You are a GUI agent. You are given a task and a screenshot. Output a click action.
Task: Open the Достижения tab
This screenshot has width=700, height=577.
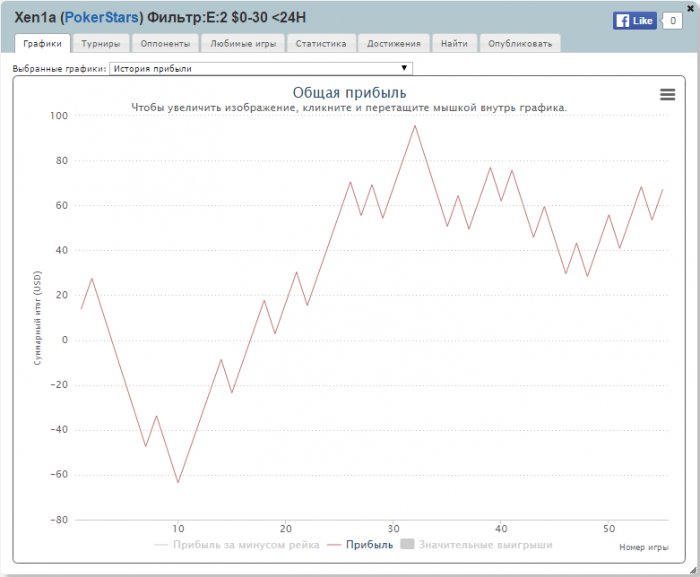[x=394, y=44]
